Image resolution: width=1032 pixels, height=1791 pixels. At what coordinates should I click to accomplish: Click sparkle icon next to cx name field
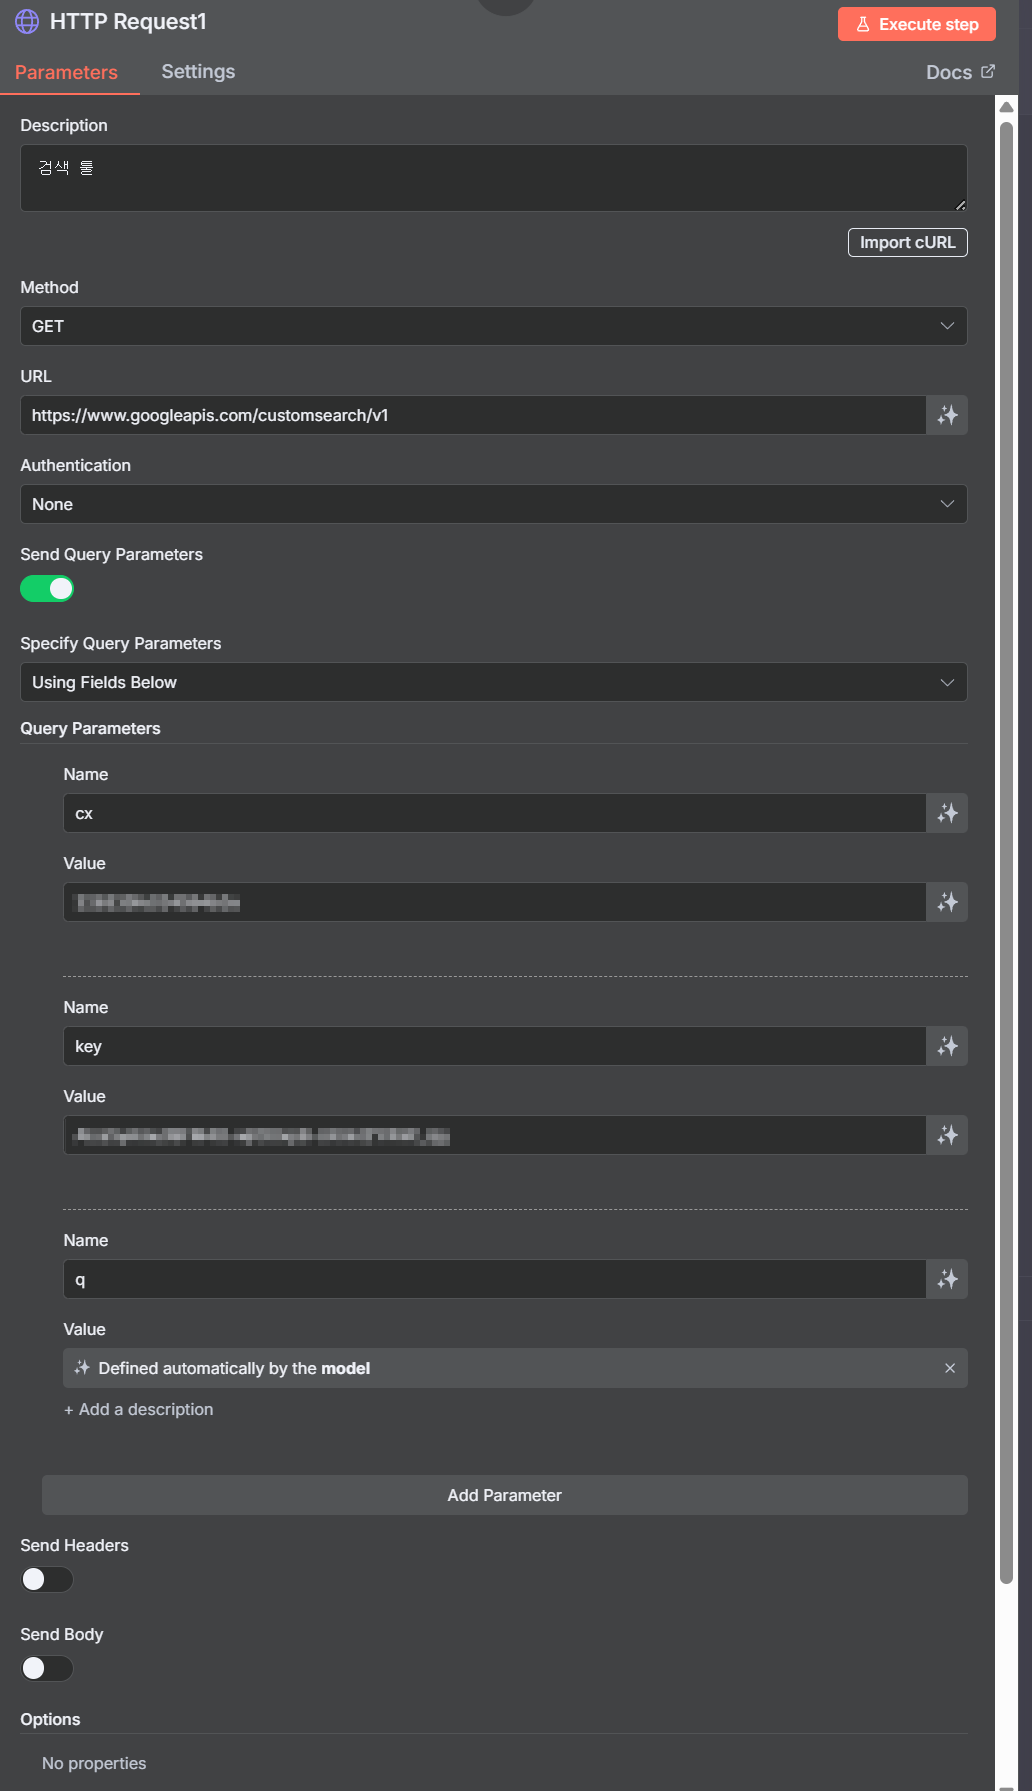947,813
